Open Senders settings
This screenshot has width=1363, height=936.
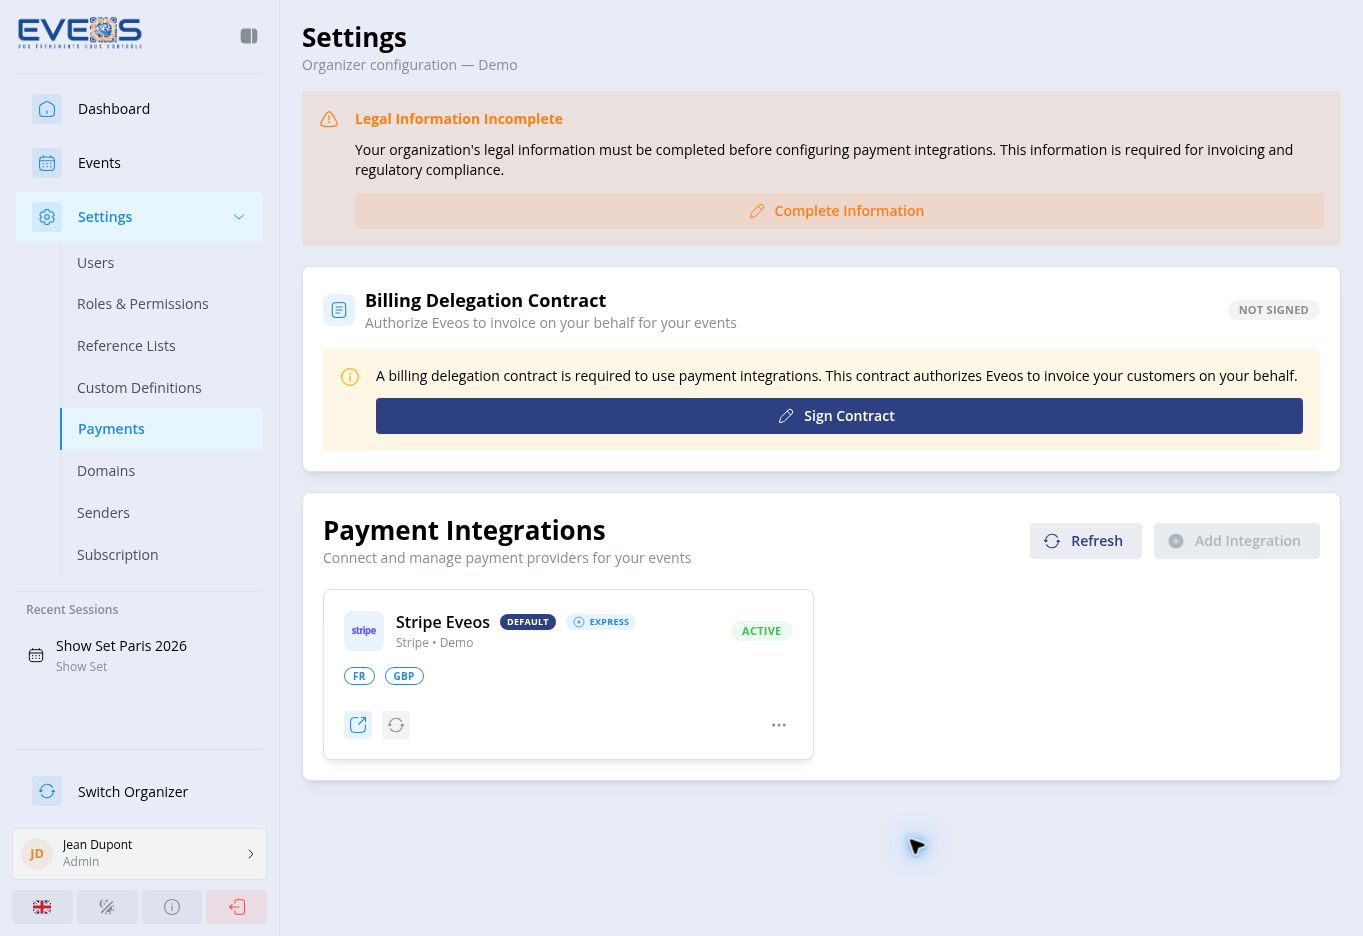click(x=103, y=513)
